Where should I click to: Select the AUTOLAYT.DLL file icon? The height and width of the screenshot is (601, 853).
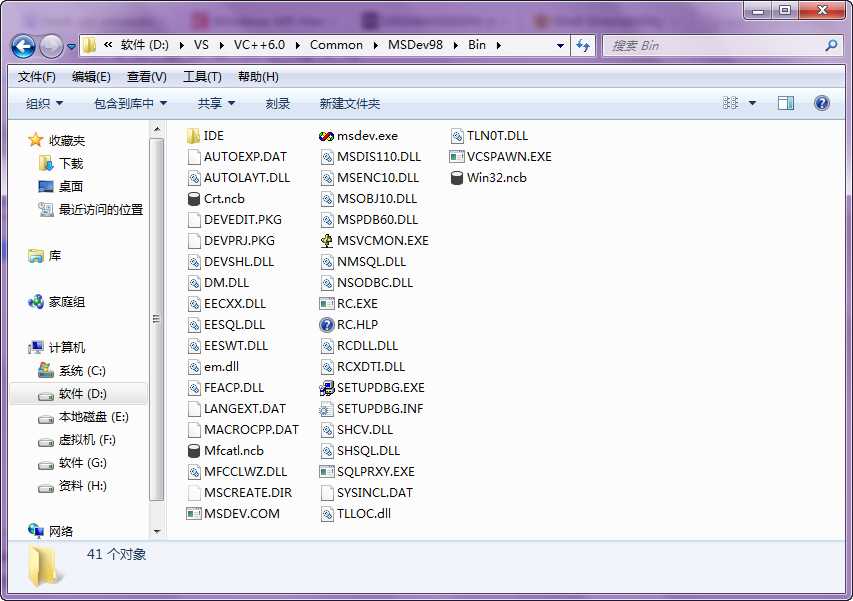click(x=194, y=178)
